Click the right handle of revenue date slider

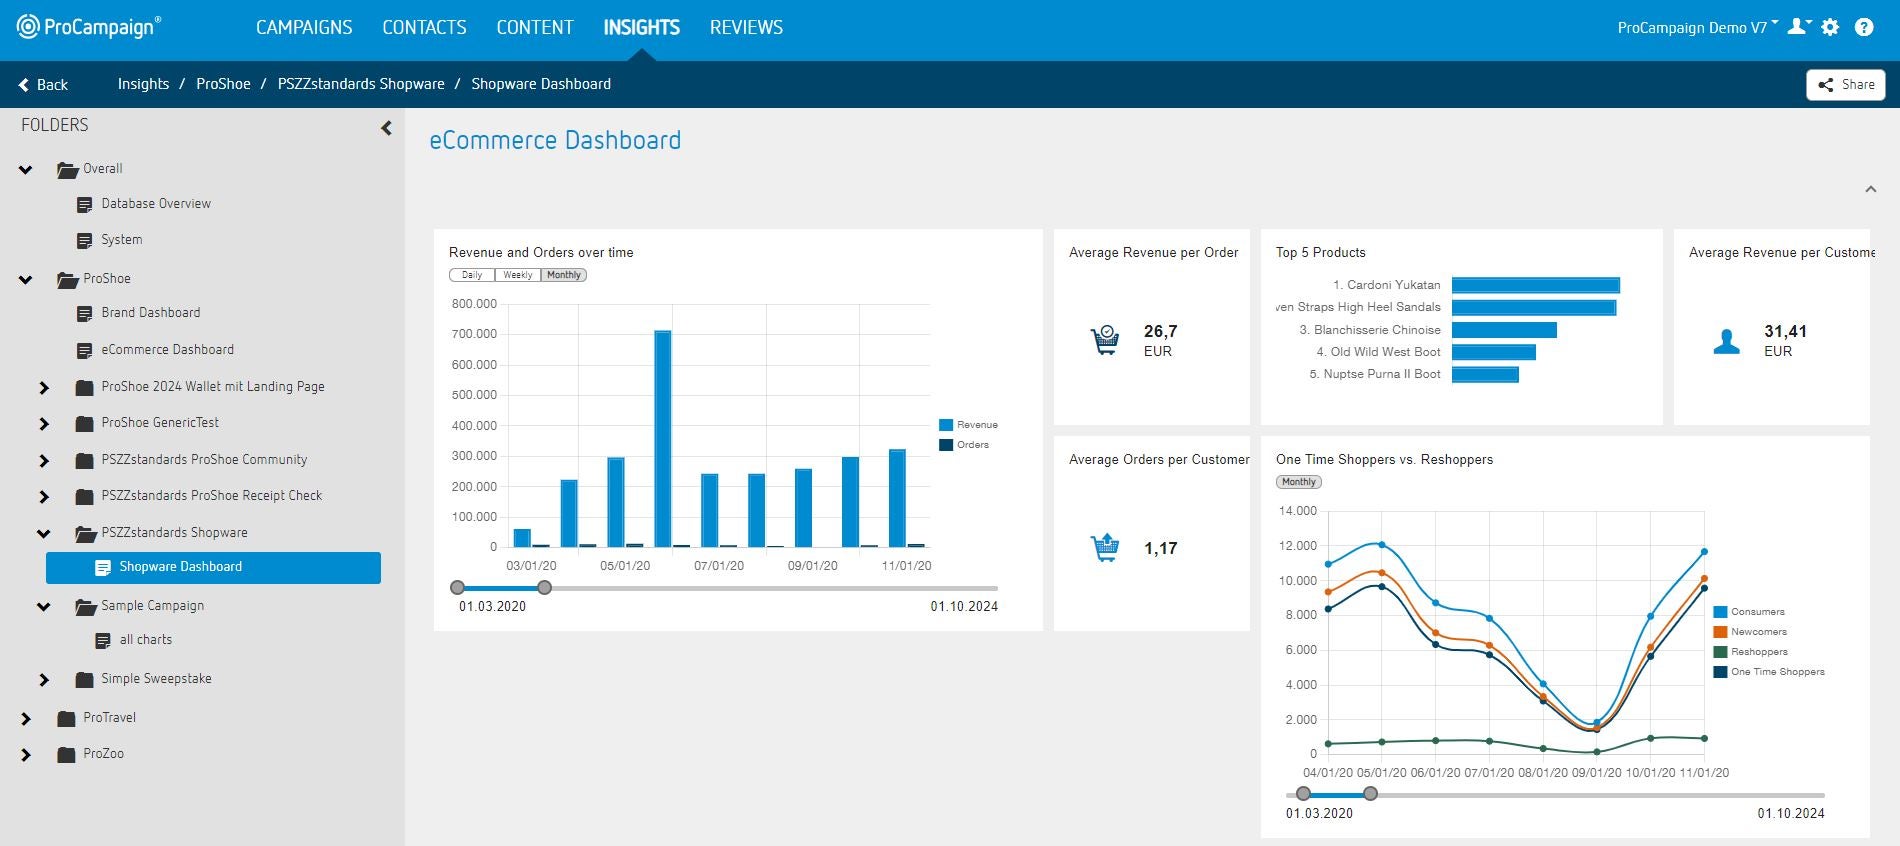click(x=544, y=588)
